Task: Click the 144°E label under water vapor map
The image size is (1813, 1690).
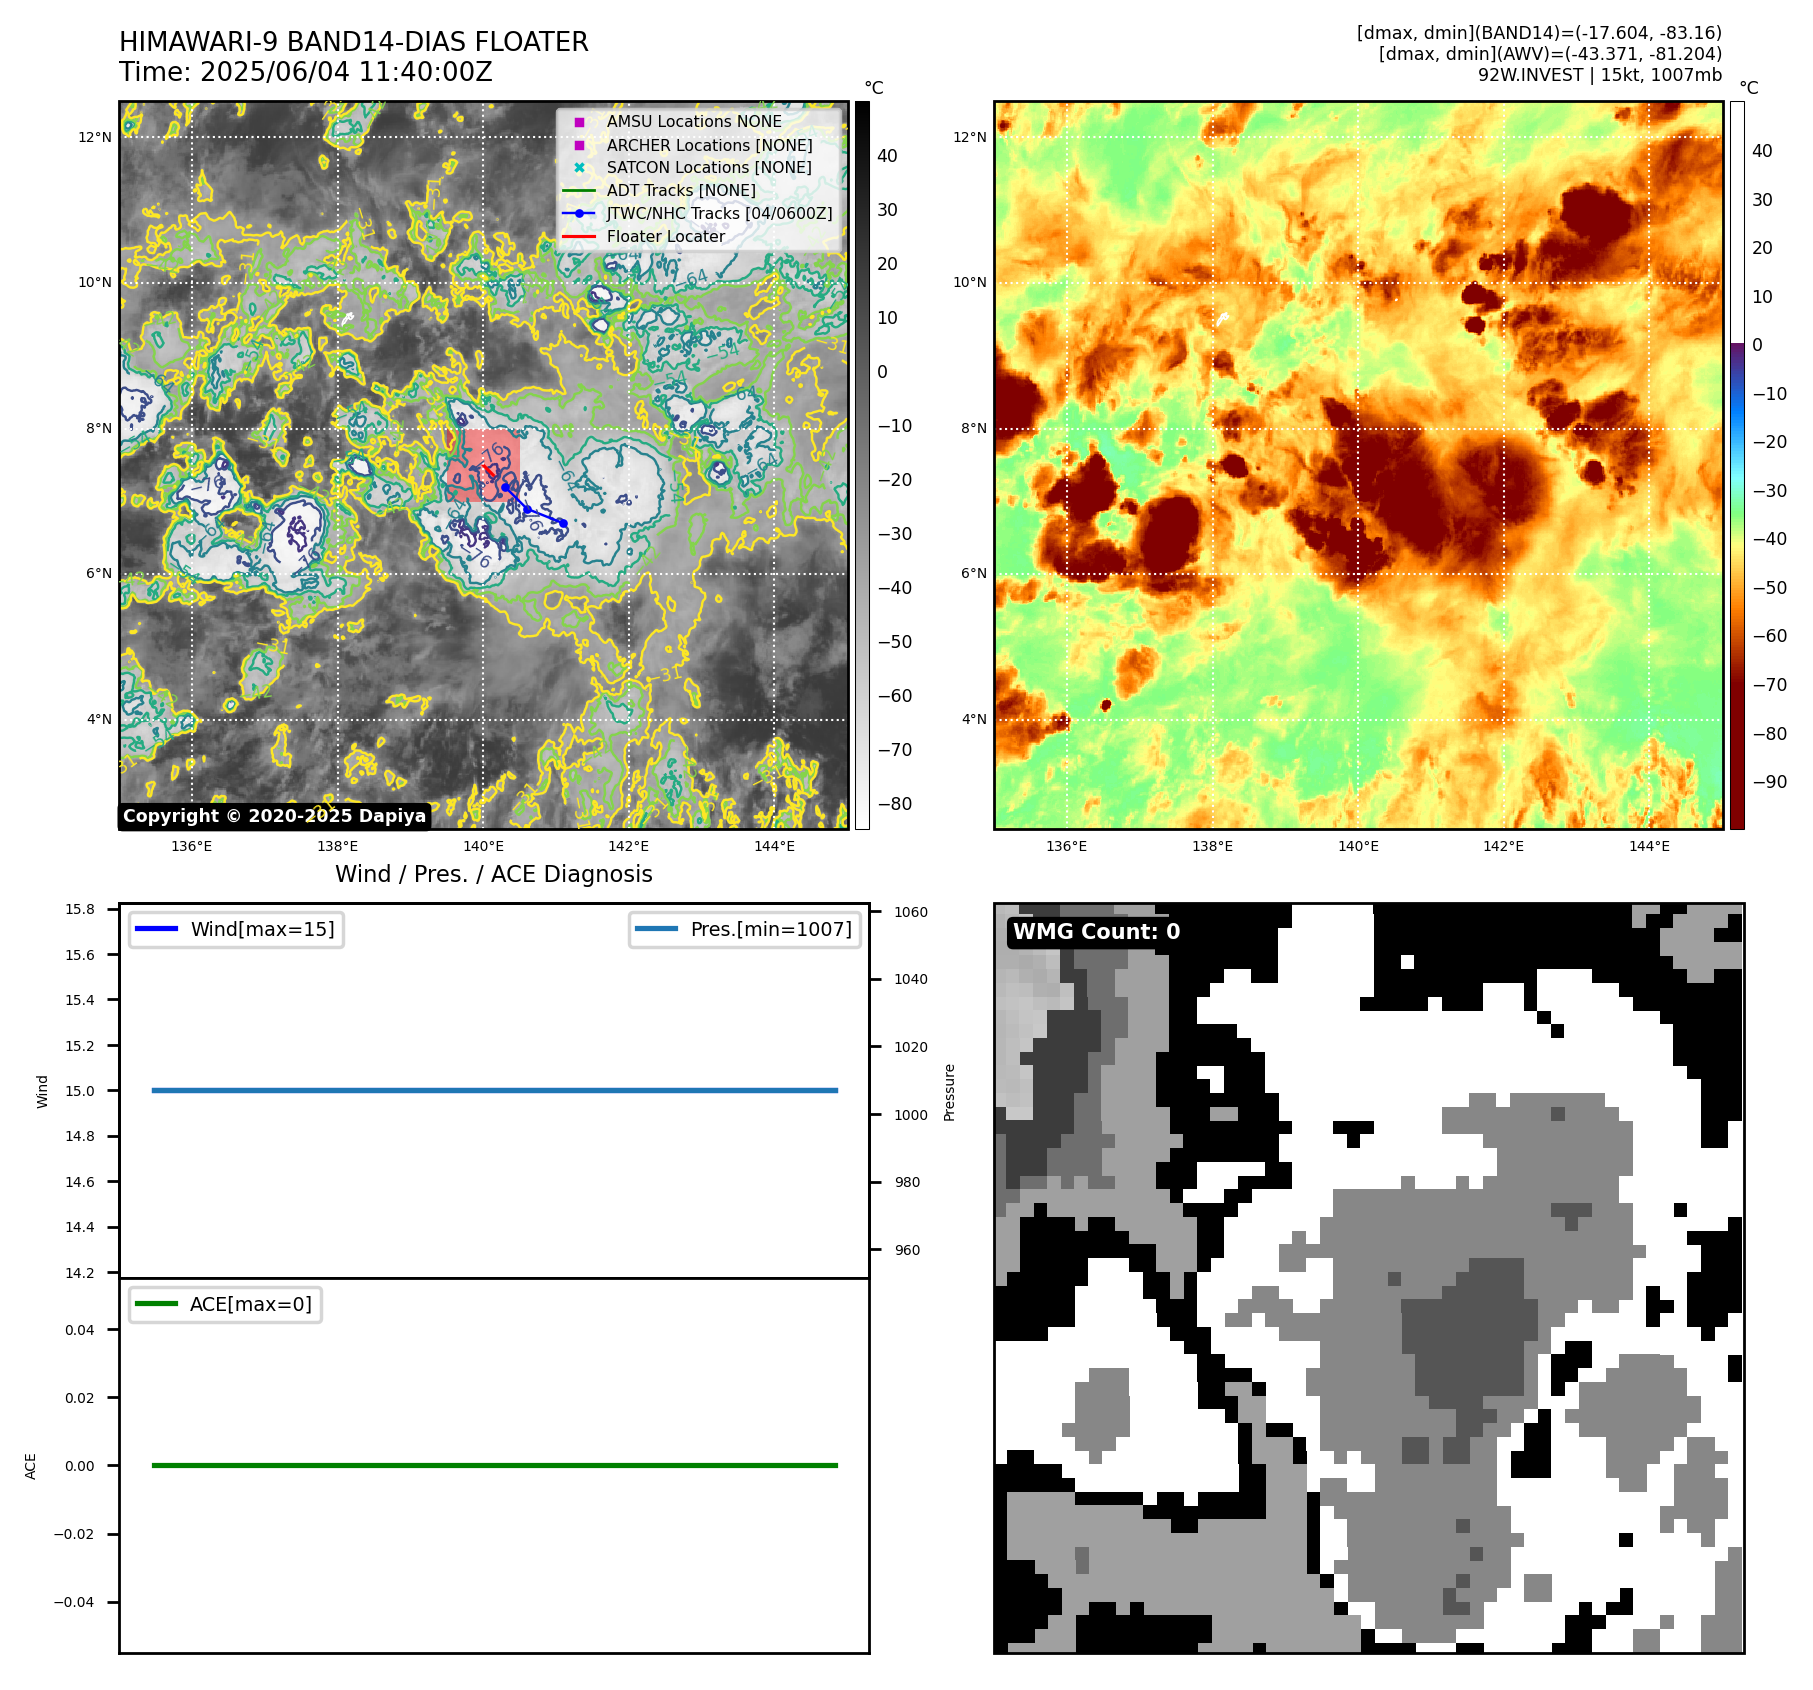Action: (1649, 846)
